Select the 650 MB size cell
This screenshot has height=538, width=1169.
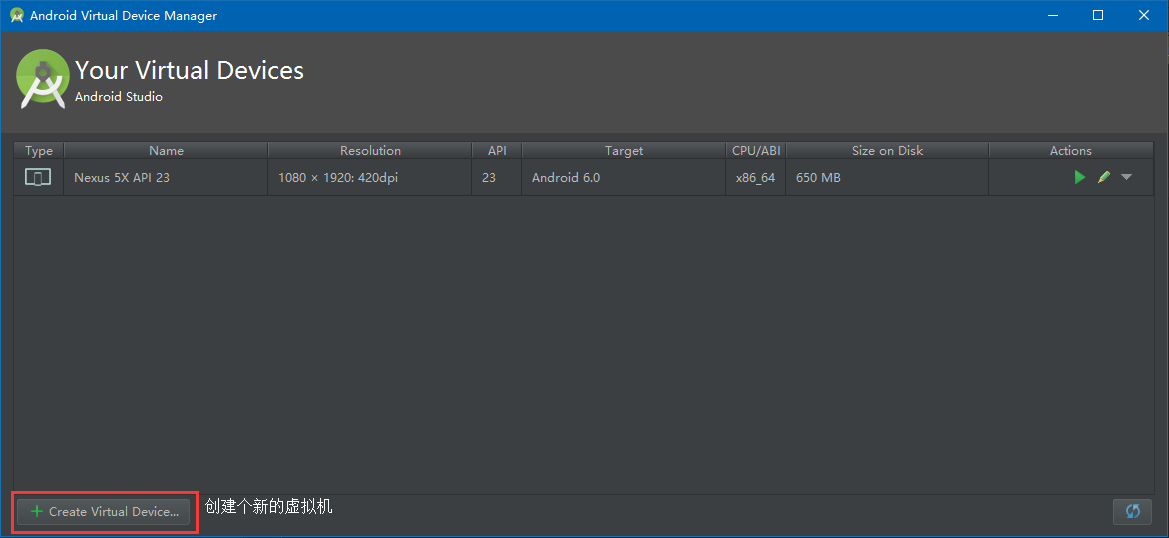click(x=887, y=178)
